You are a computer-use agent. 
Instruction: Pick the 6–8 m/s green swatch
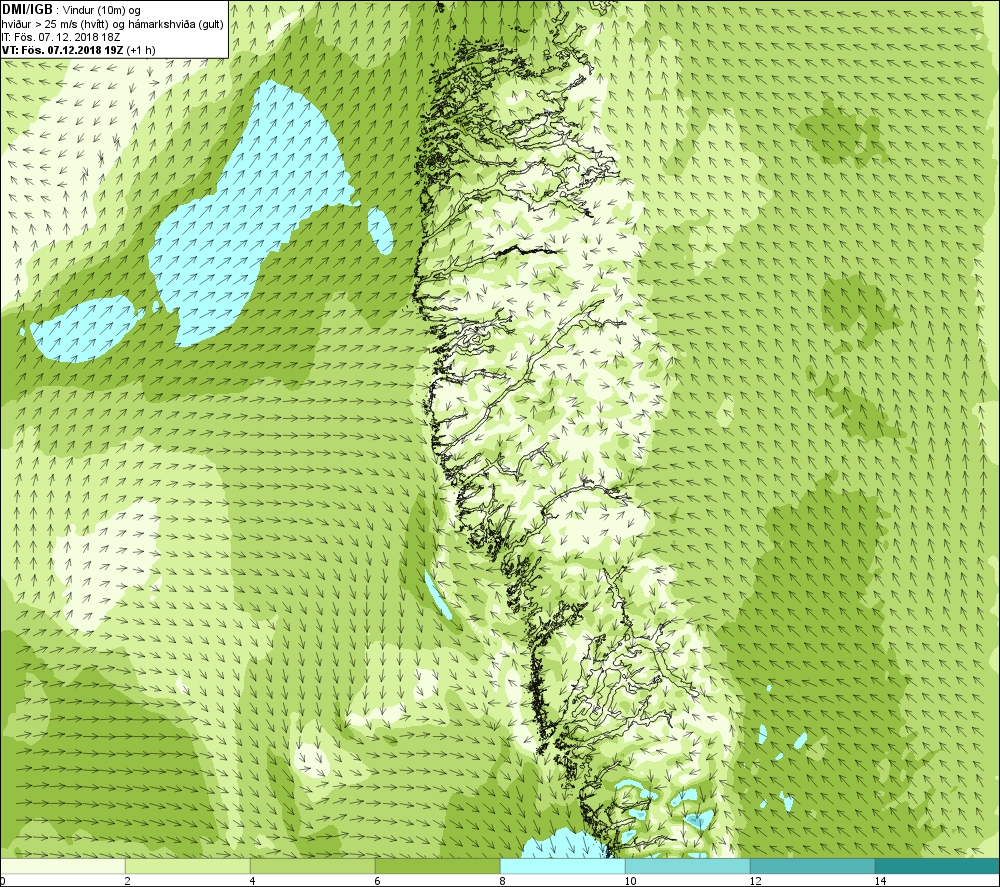click(x=438, y=866)
